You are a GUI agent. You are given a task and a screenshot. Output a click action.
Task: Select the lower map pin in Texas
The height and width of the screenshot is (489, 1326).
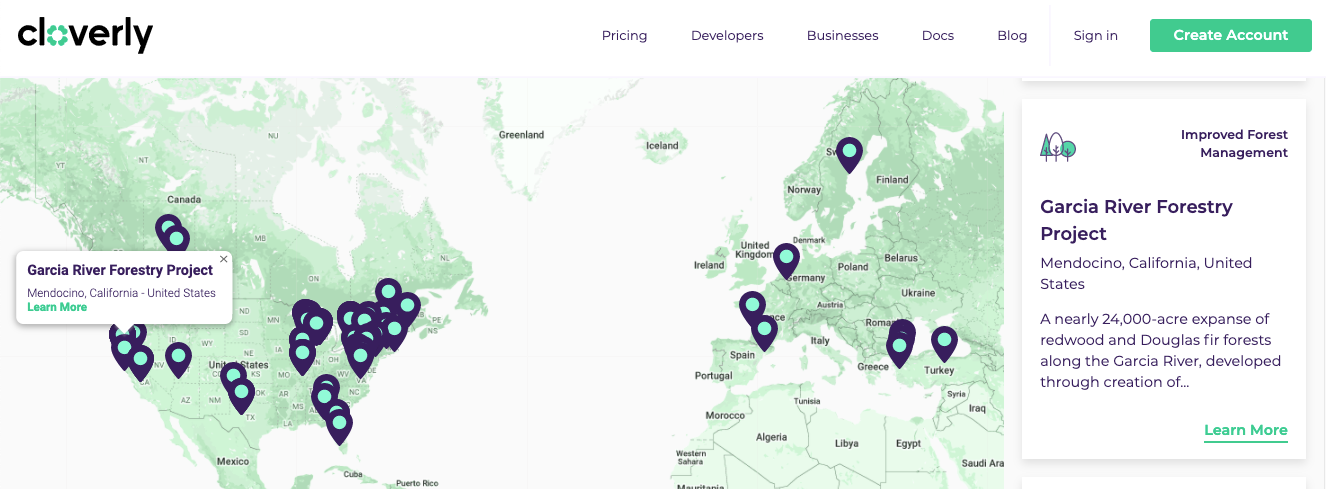tap(241, 395)
